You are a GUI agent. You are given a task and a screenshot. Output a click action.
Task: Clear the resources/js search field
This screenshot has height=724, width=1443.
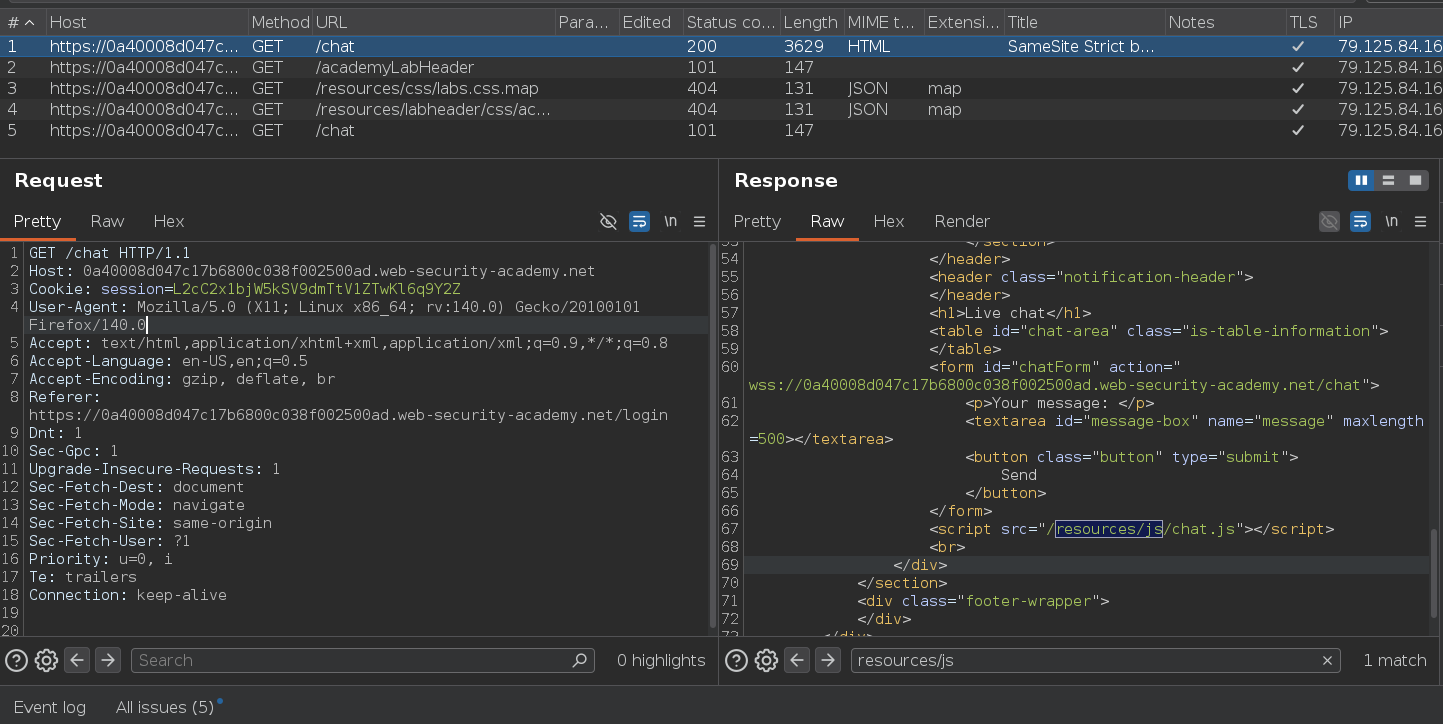point(1328,660)
